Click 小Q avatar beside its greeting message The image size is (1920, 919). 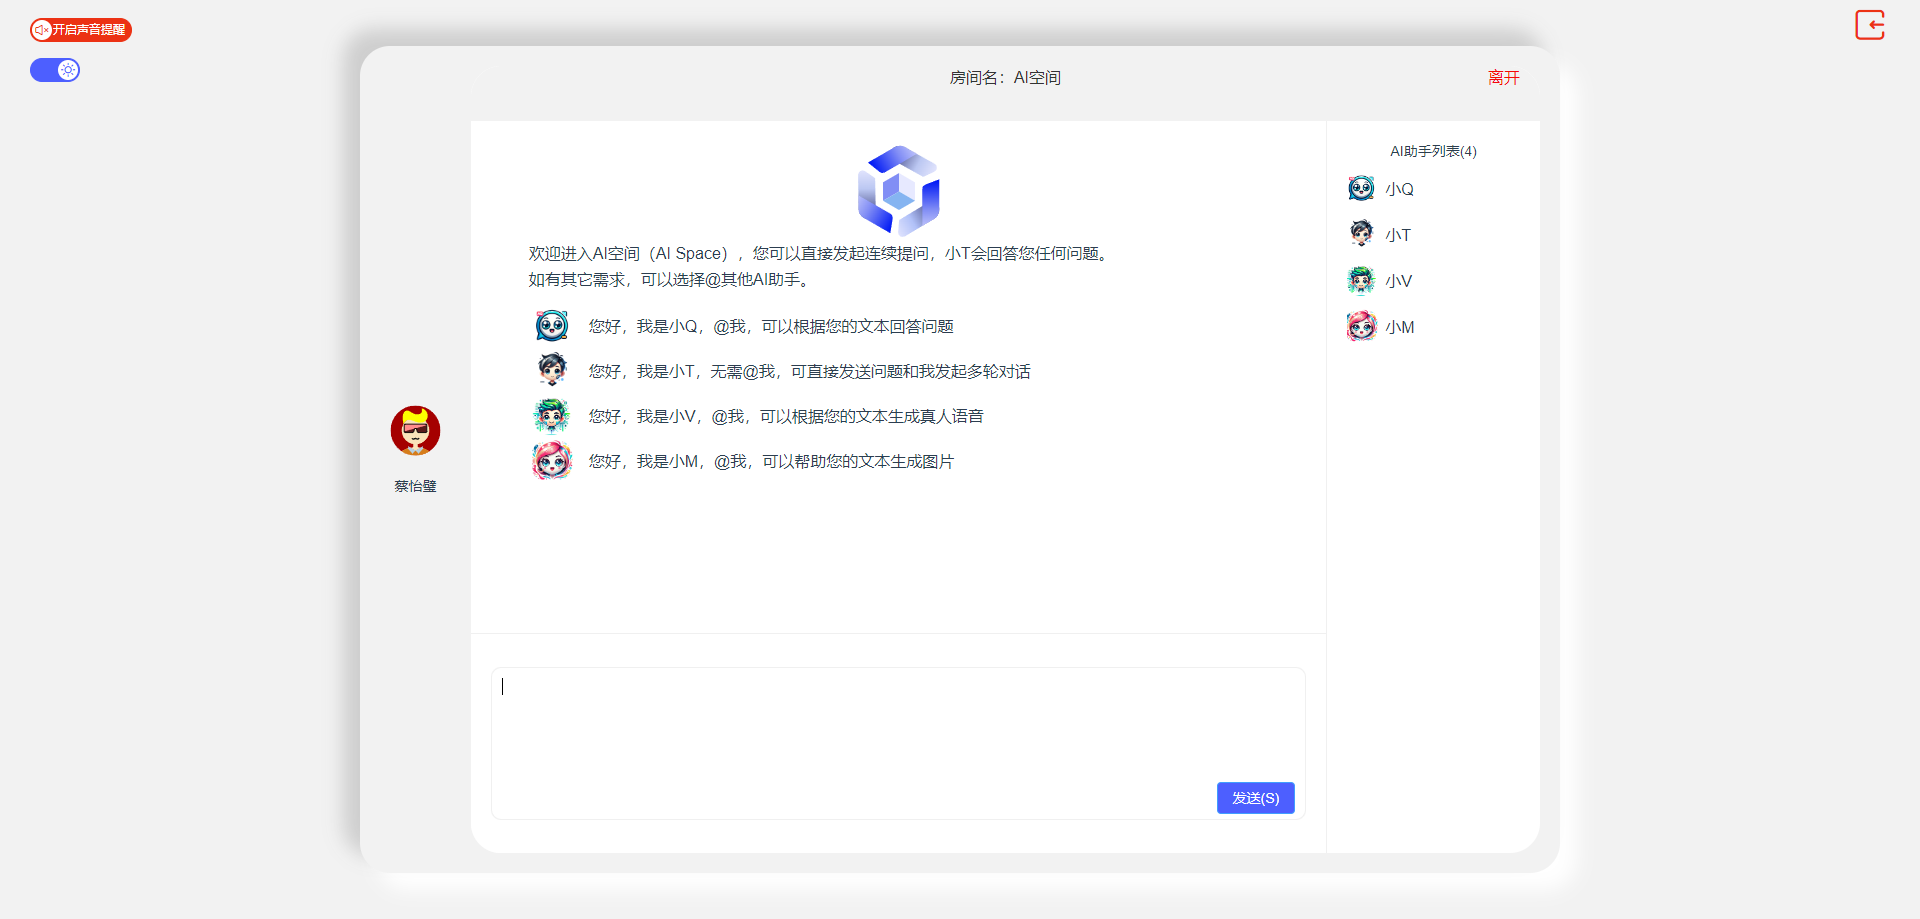551,326
